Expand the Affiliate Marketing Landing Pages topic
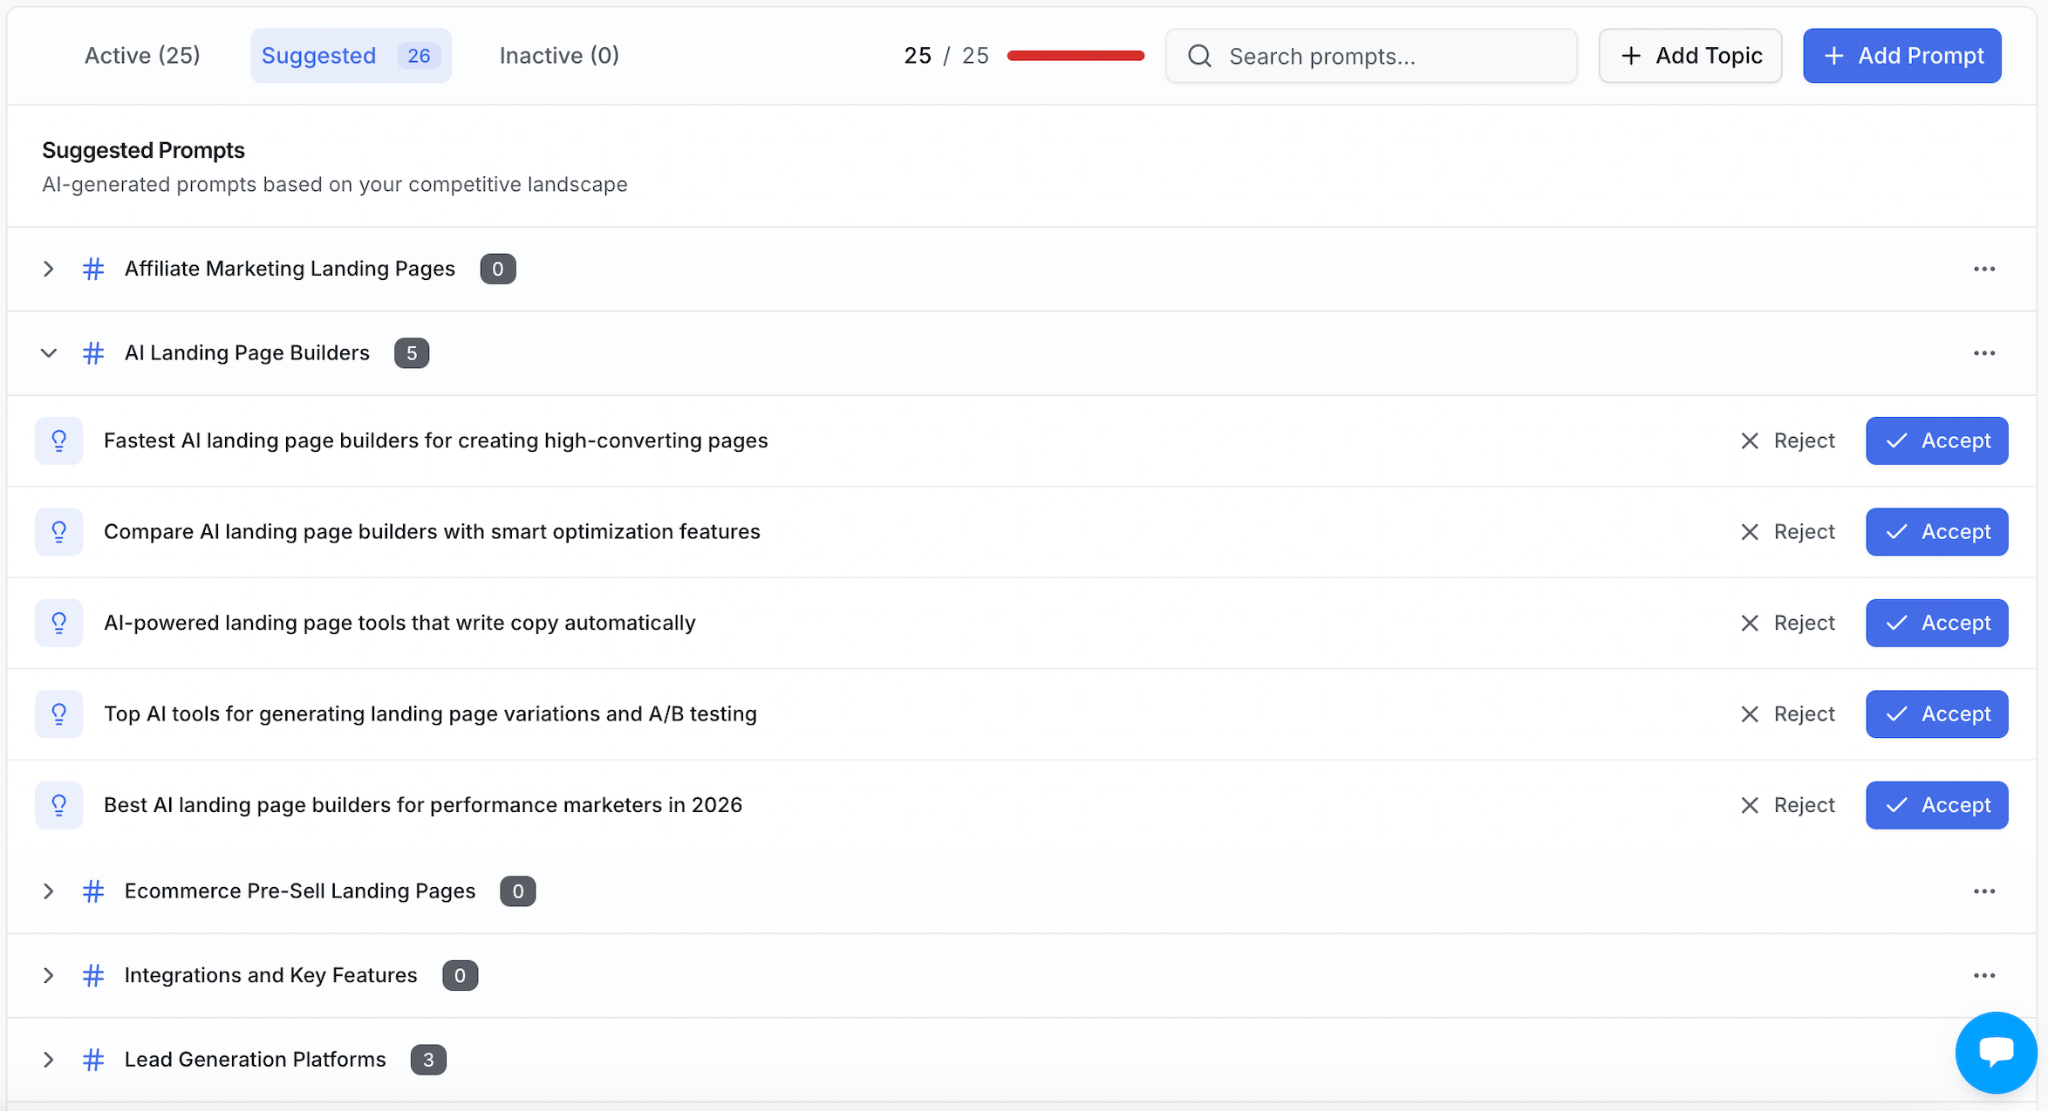Viewport: 2048px width, 1111px height. pyautogui.click(x=48, y=269)
